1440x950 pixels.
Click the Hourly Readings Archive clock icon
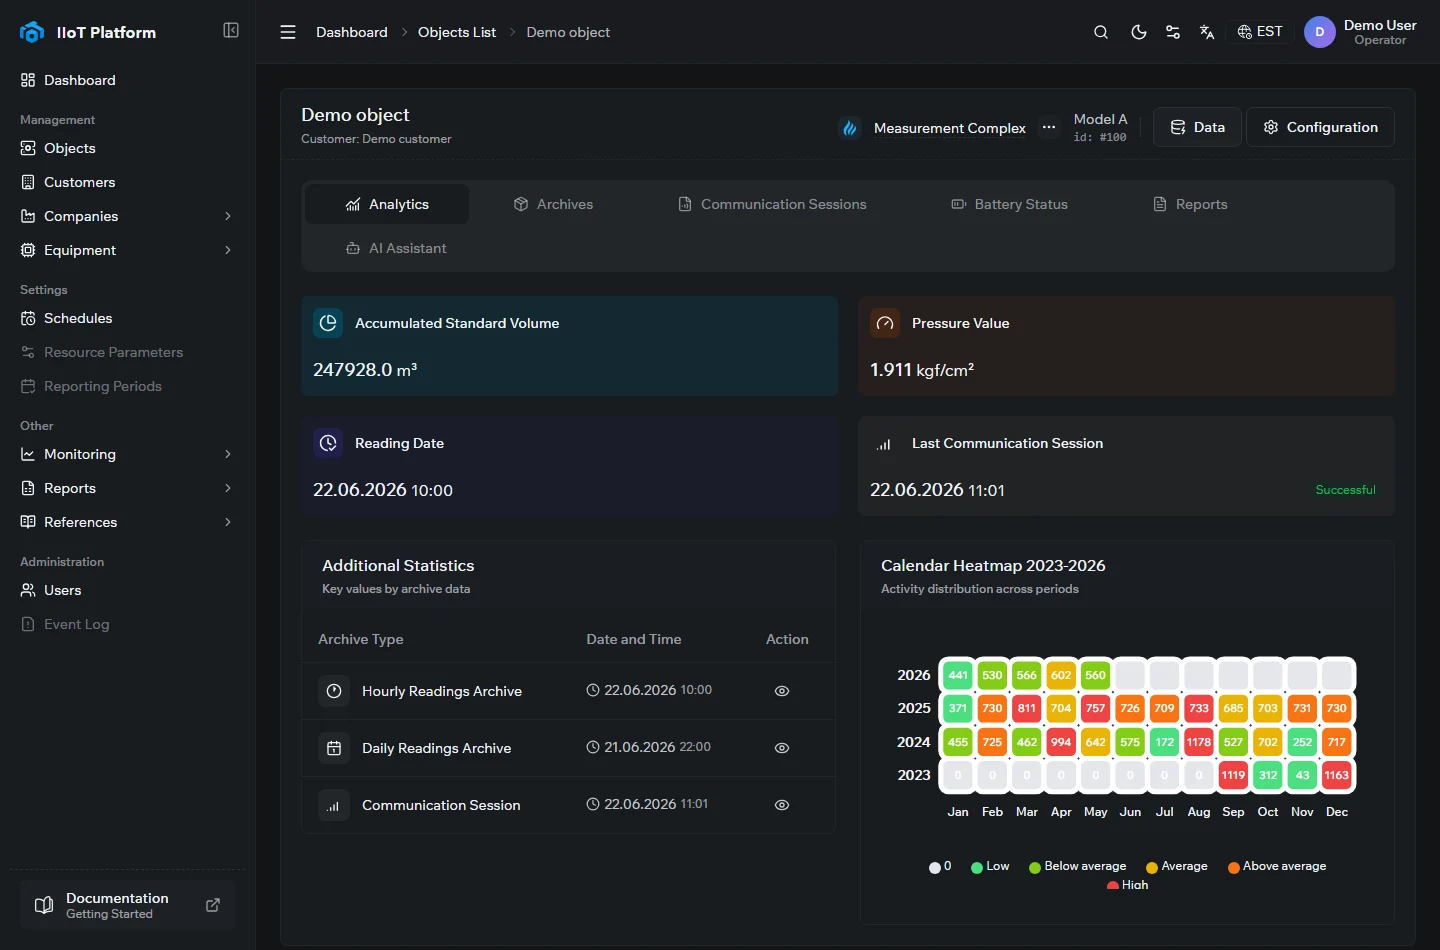point(334,691)
